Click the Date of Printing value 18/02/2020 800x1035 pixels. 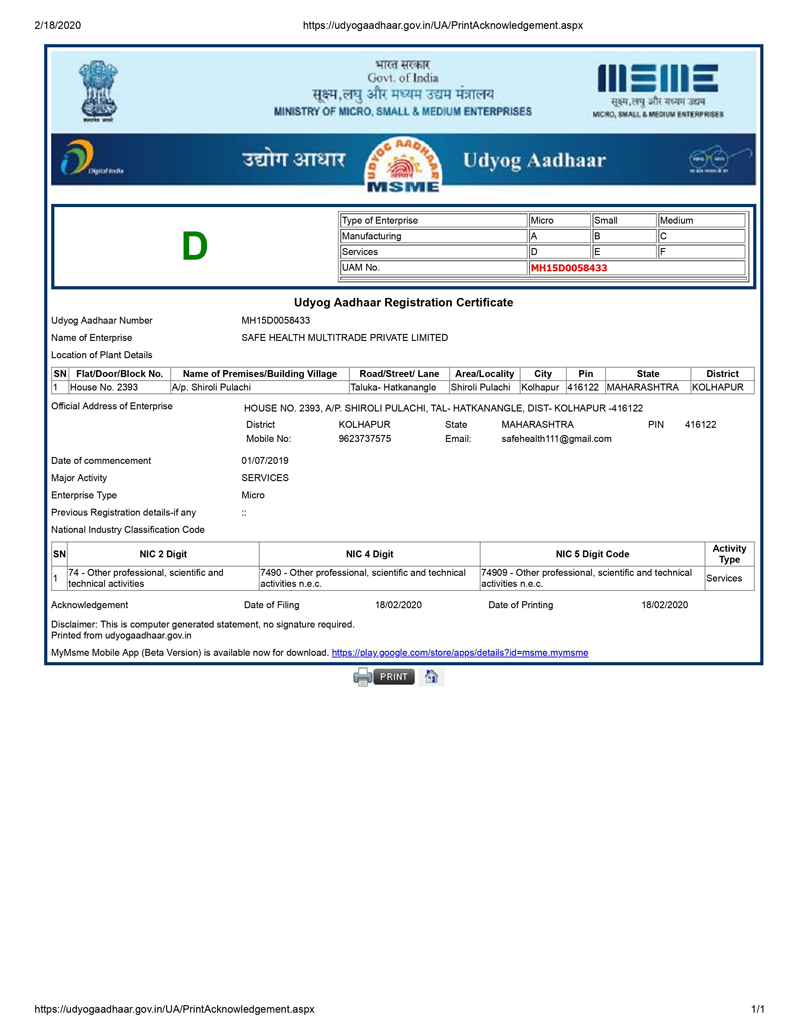click(665, 605)
